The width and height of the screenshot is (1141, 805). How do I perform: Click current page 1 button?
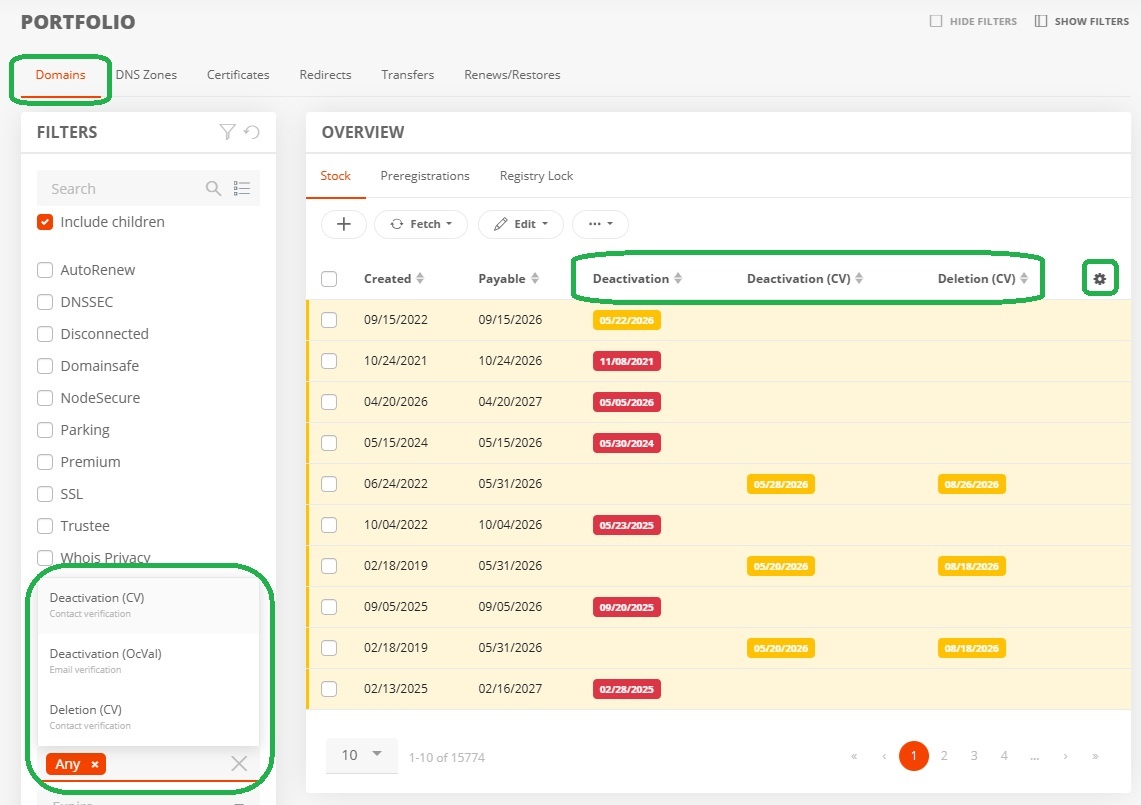click(914, 756)
